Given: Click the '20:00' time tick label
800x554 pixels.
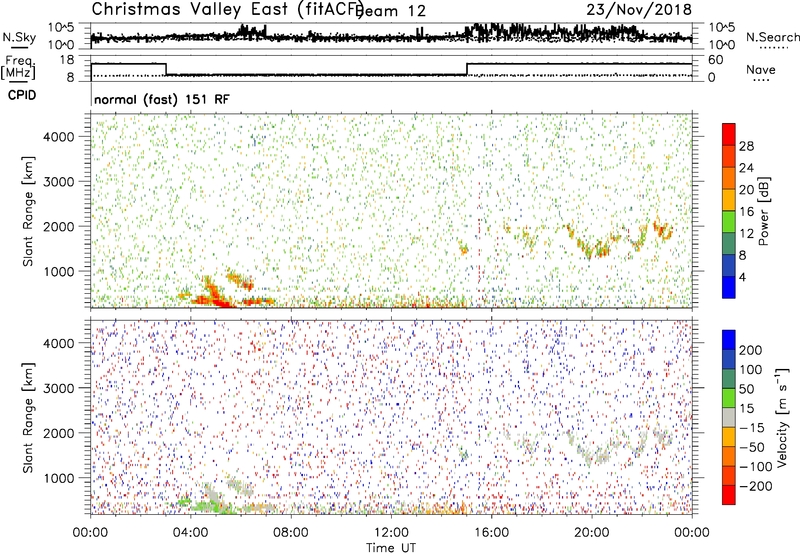Looking at the screenshot, I should tap(592, 533).
